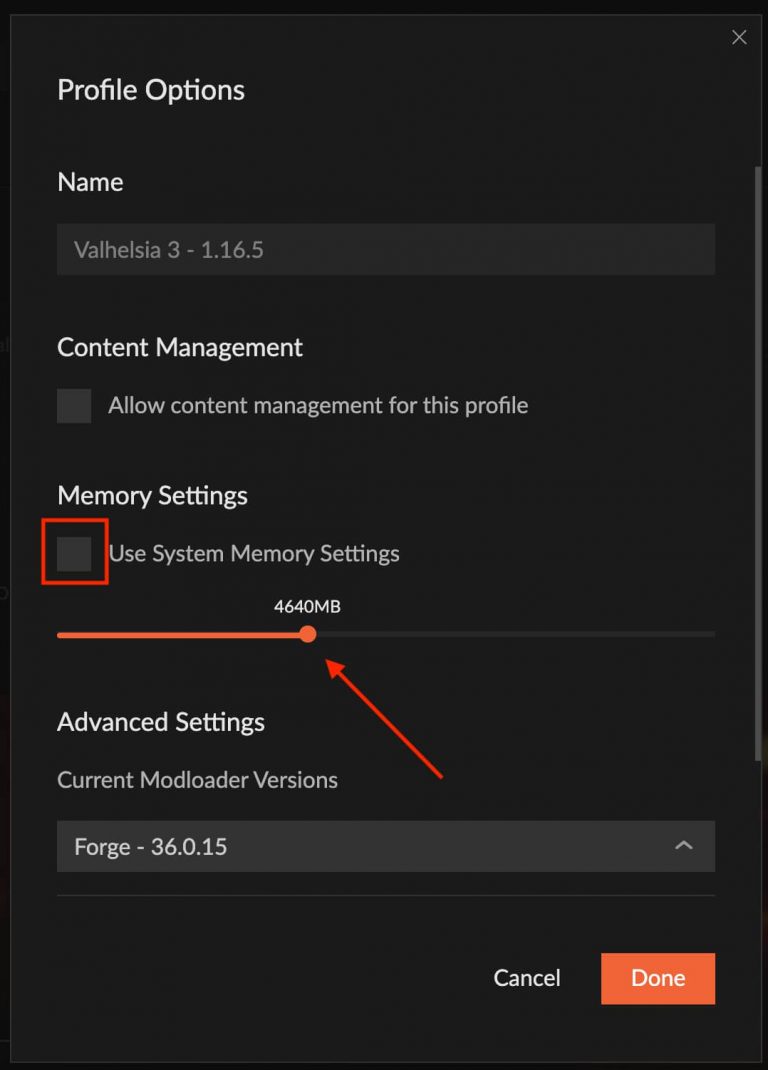768x1070 pixels.
Task: Confirm the changes with the Done button
Action: click(657, 978)
